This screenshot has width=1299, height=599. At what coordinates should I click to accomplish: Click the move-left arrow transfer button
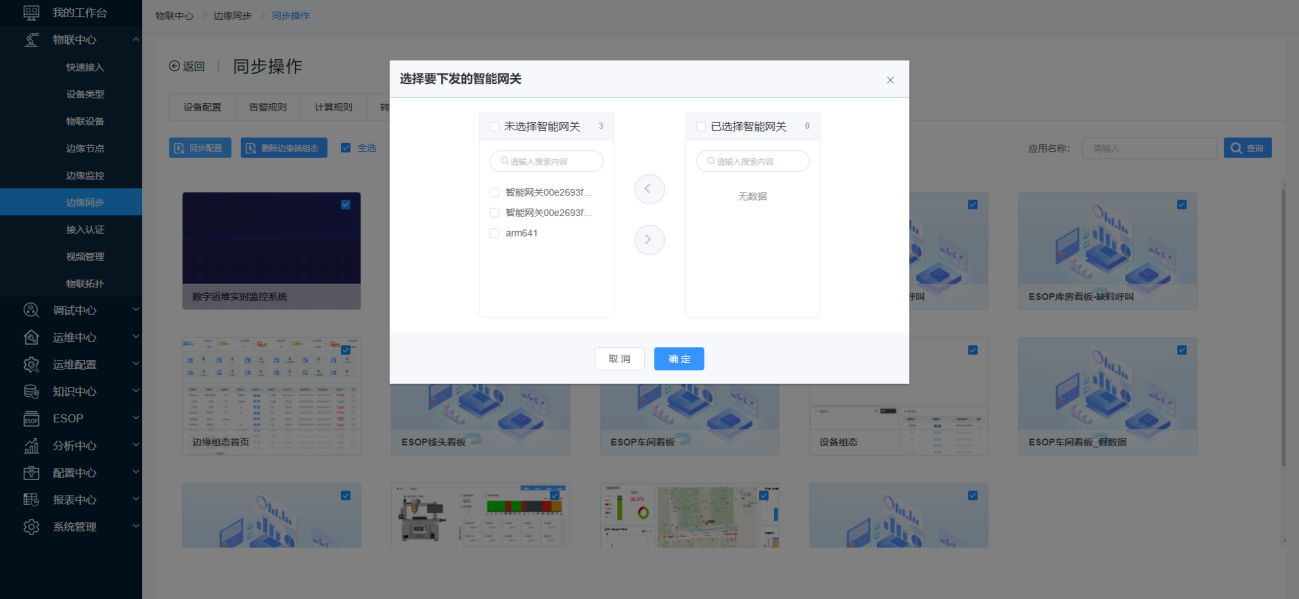[649, 189]
